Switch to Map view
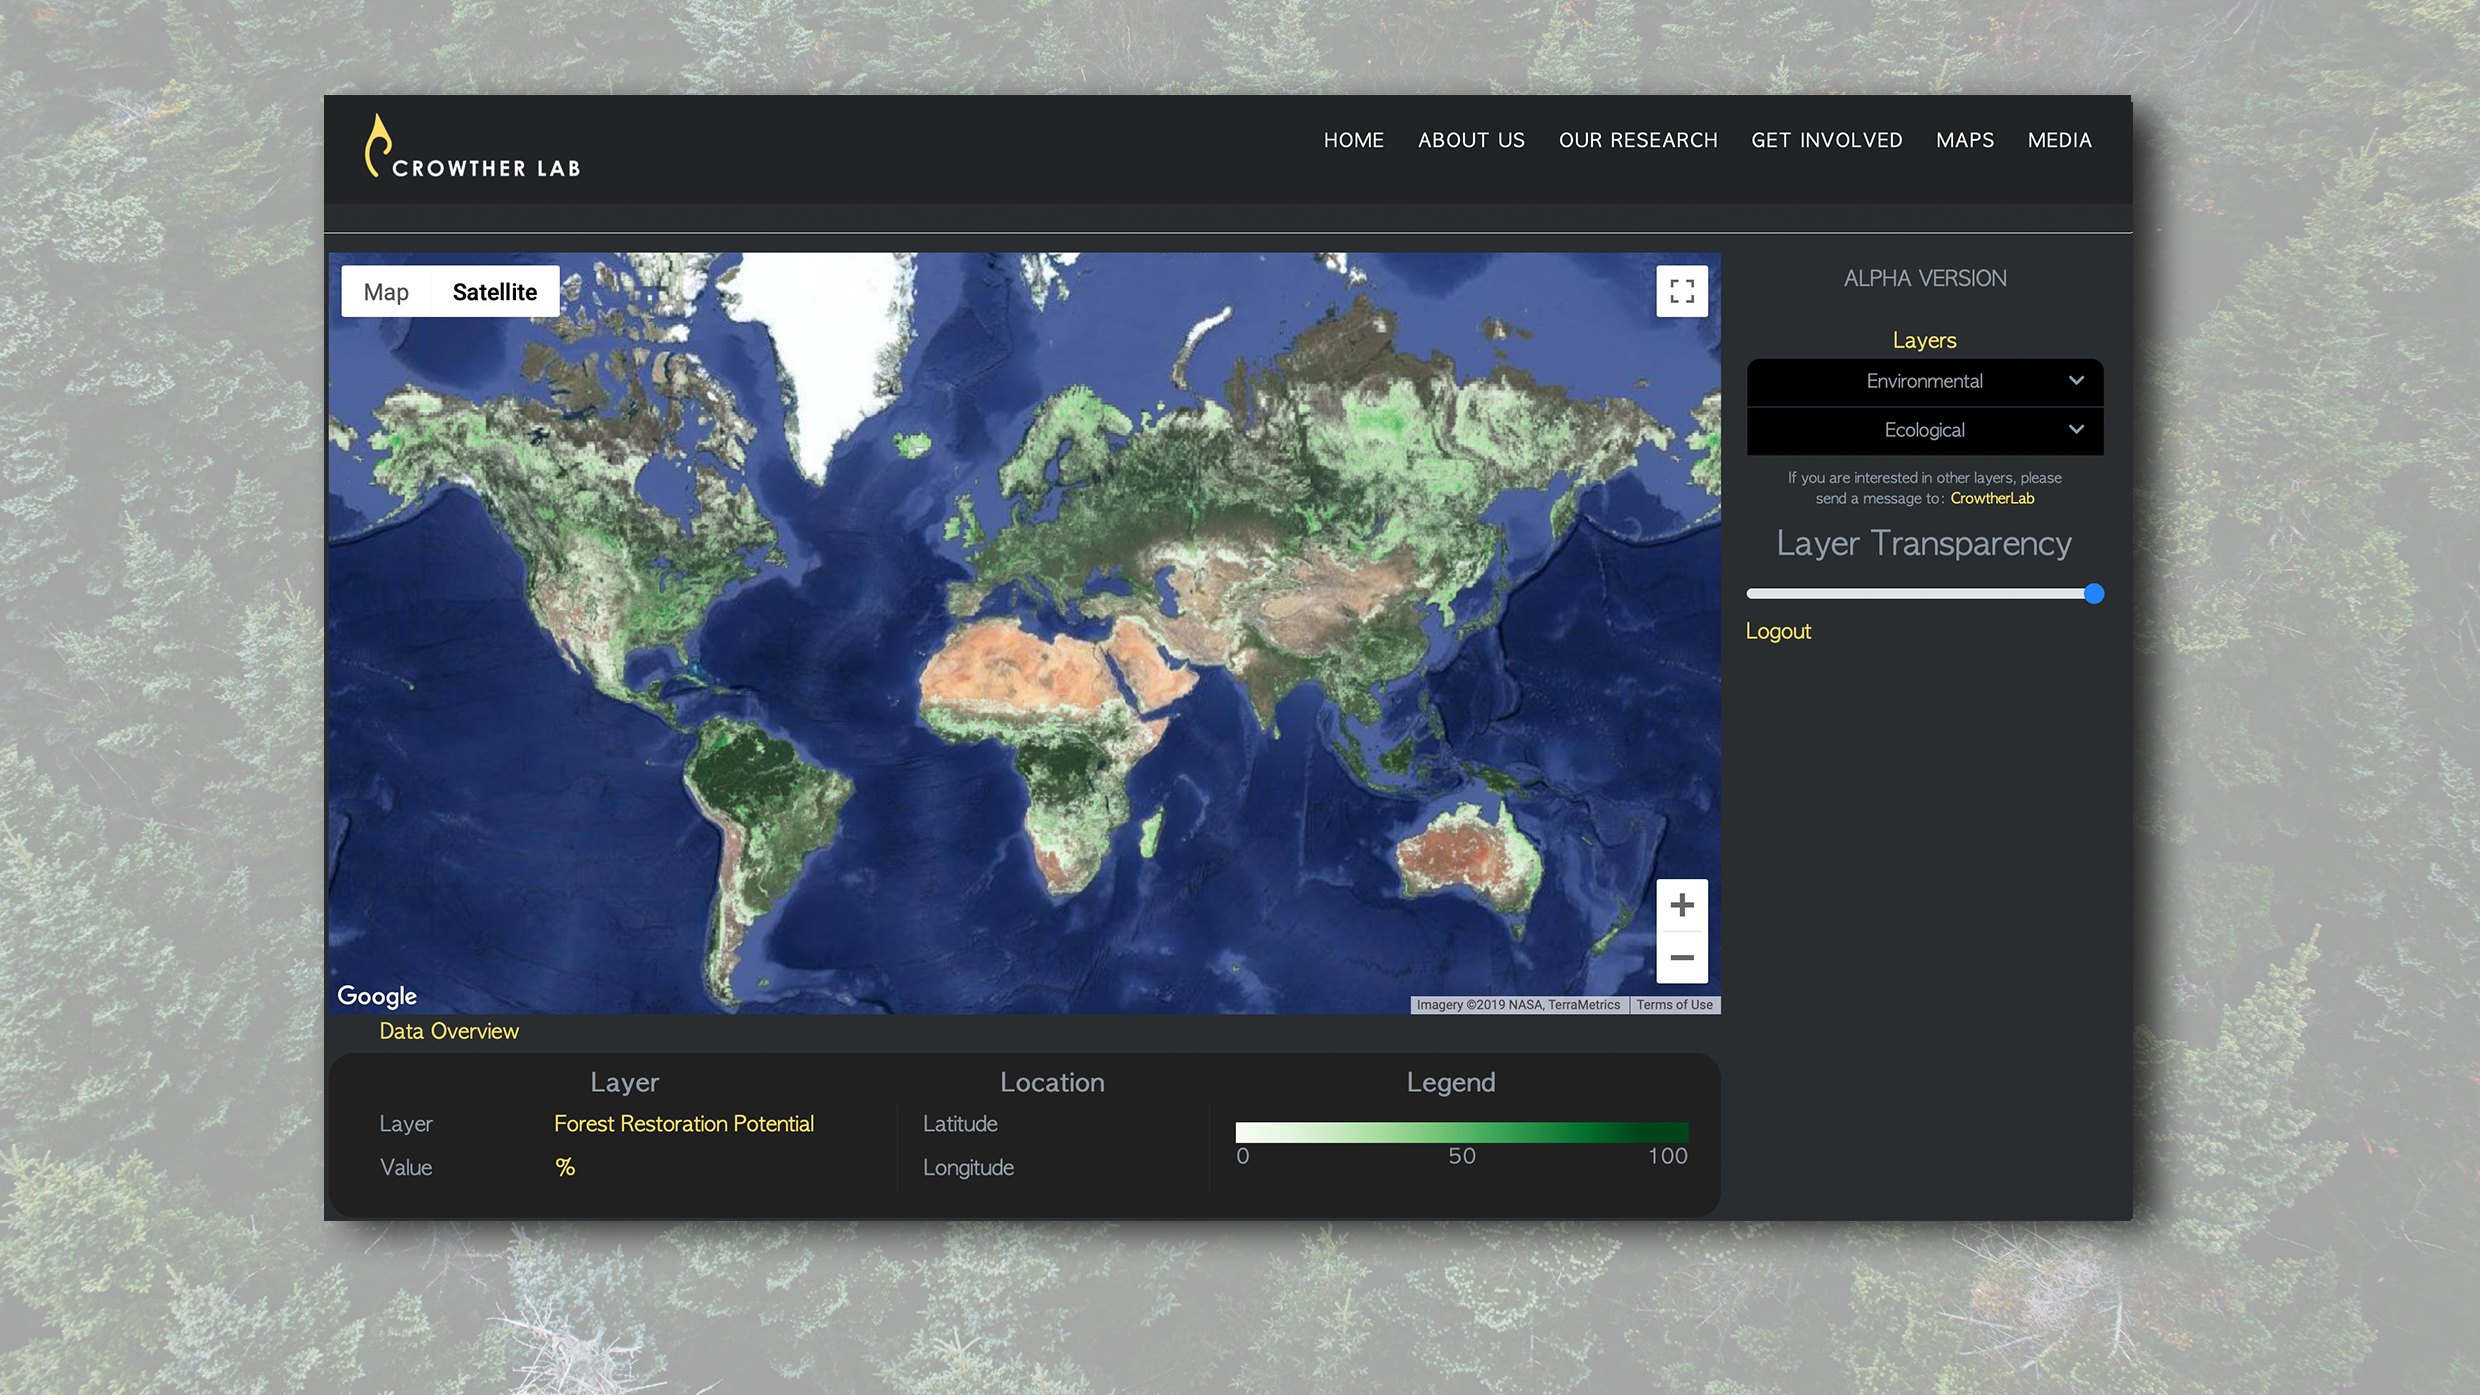The width and height of the screenshot is (2480, 1395). click(x=387, y=291)
